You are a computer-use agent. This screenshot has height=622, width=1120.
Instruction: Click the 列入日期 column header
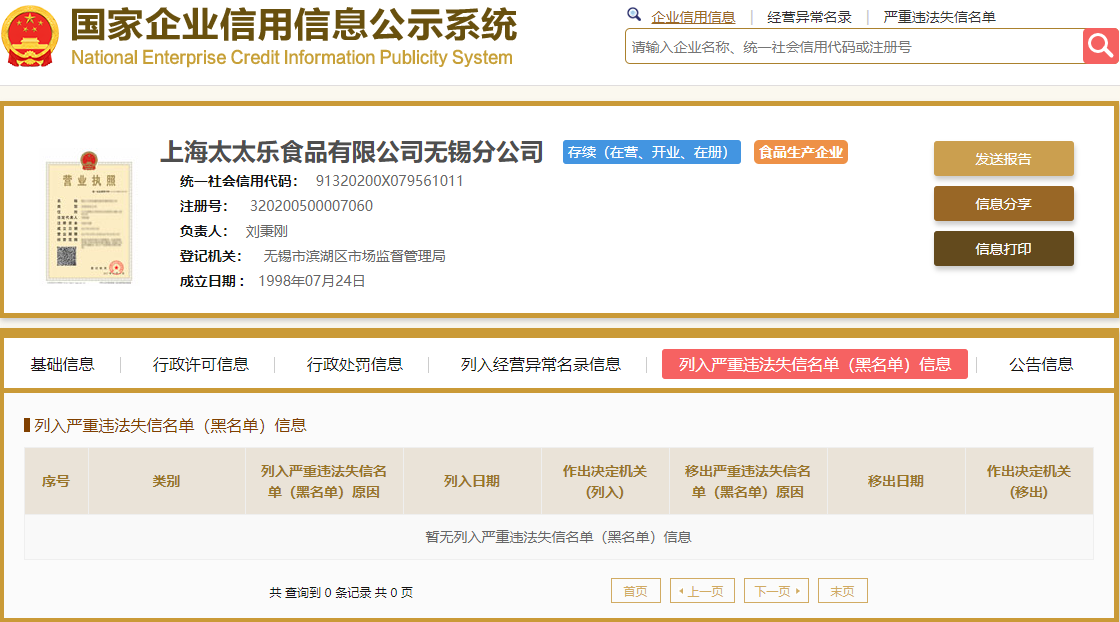pos(472,481)
